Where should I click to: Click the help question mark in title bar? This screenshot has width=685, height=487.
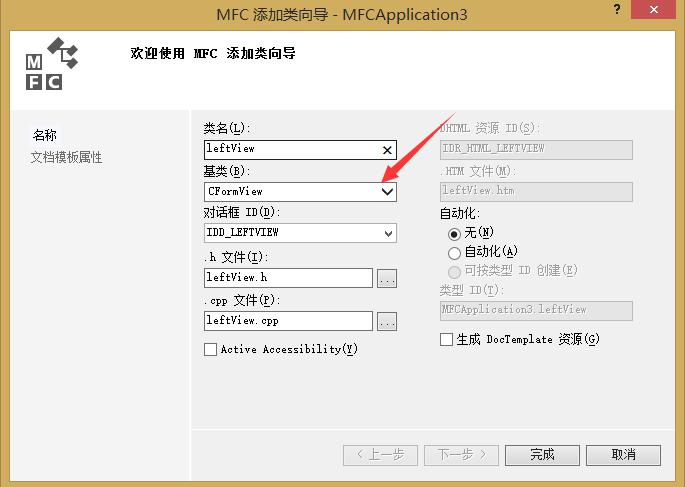pos(617,9)
